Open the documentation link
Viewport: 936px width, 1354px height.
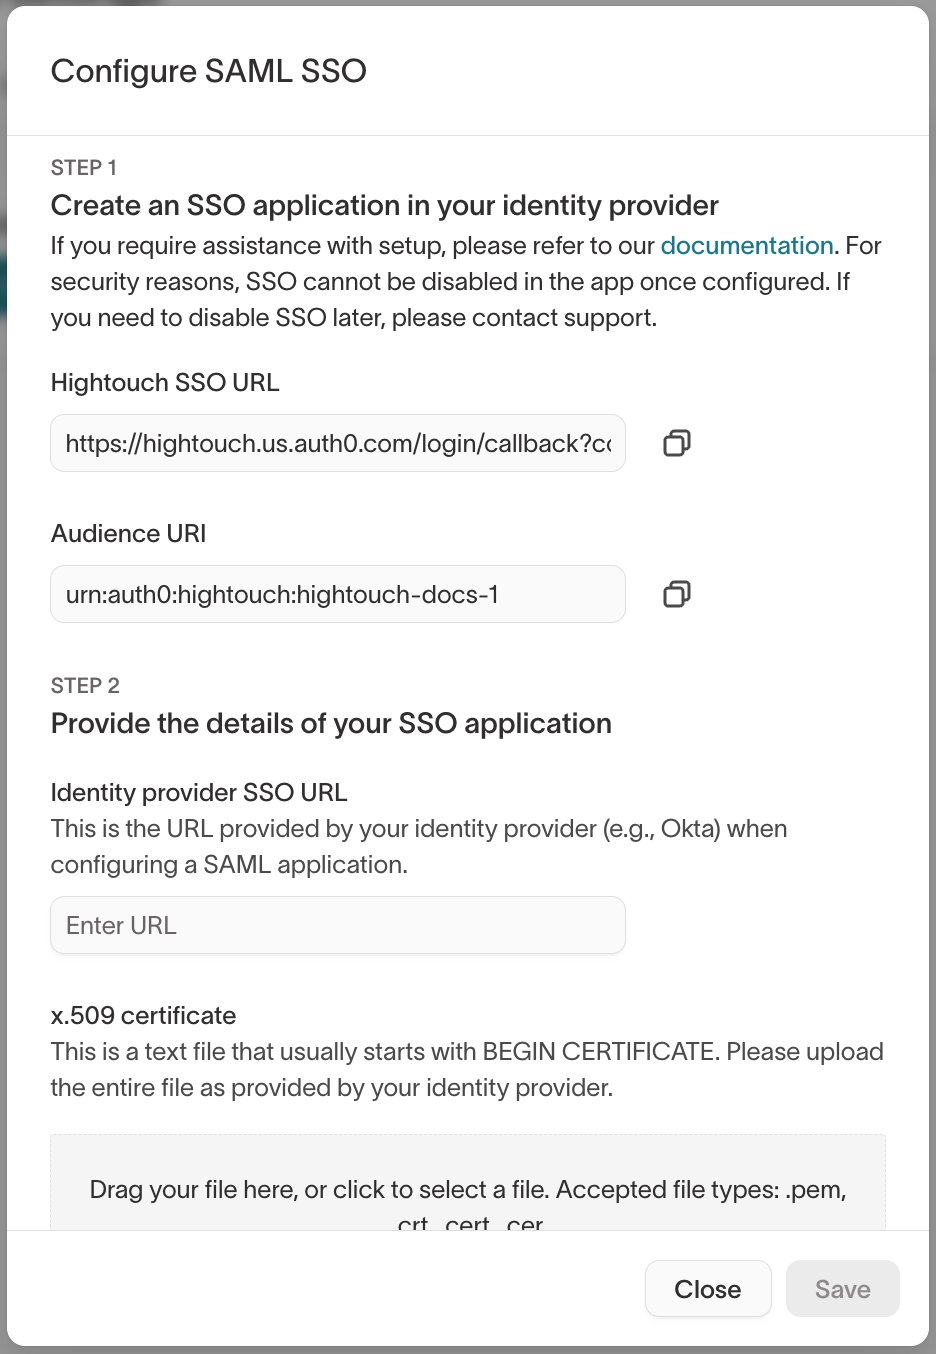(747, 245)
